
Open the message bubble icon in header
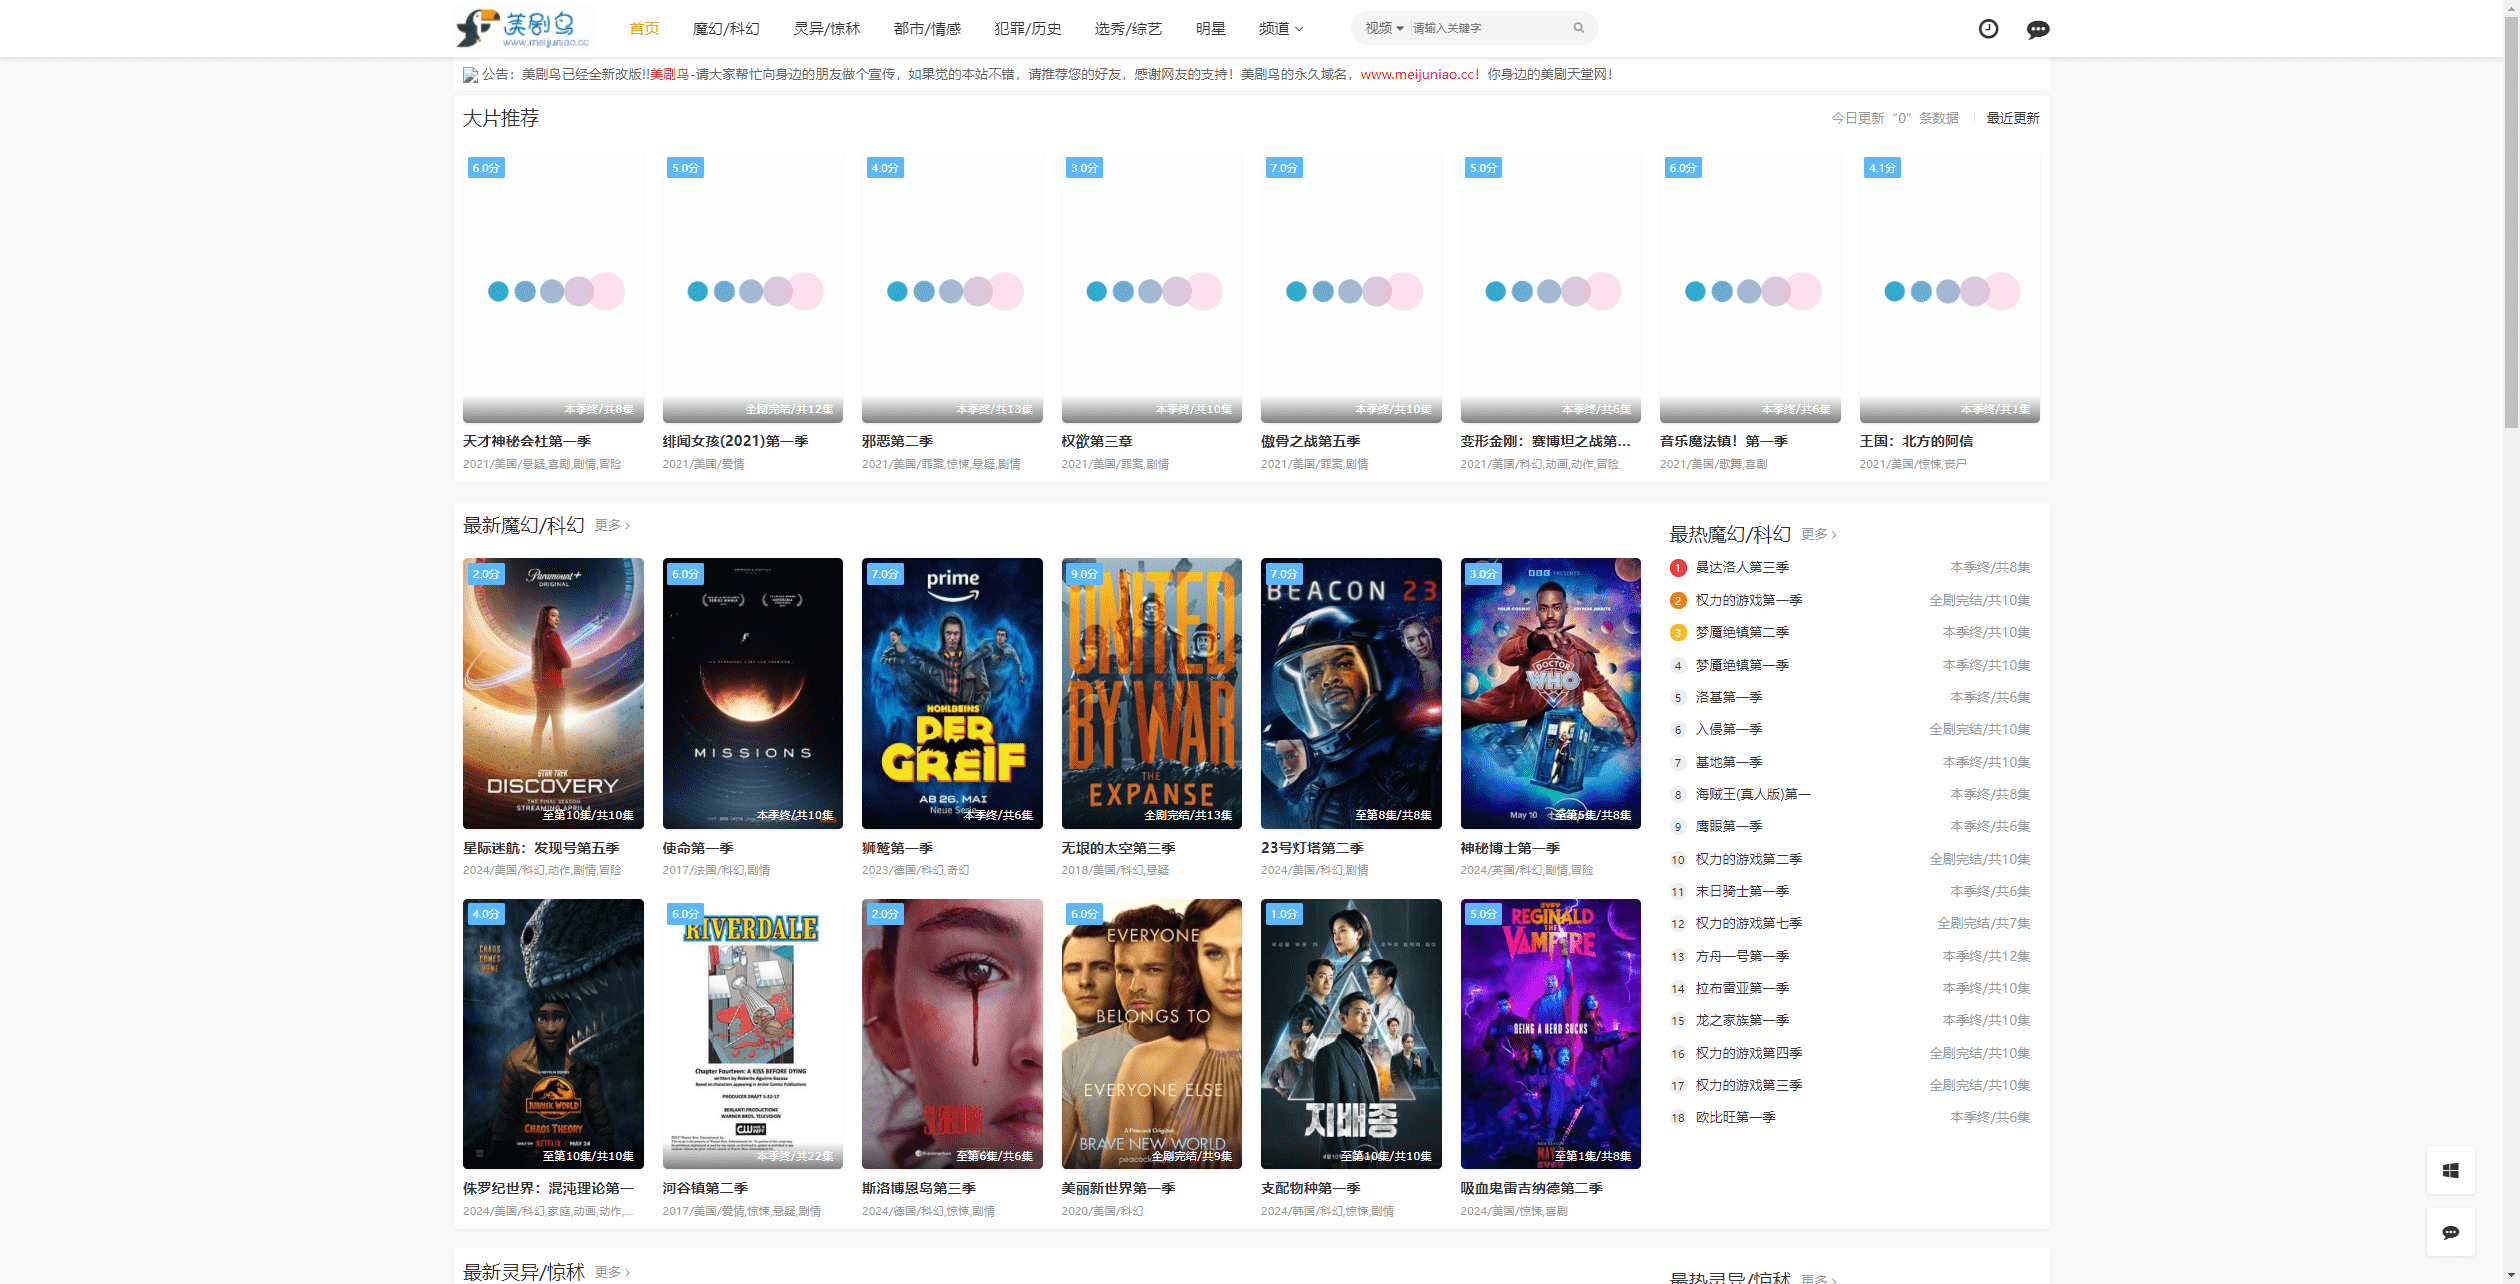(x=2038, y=29)
